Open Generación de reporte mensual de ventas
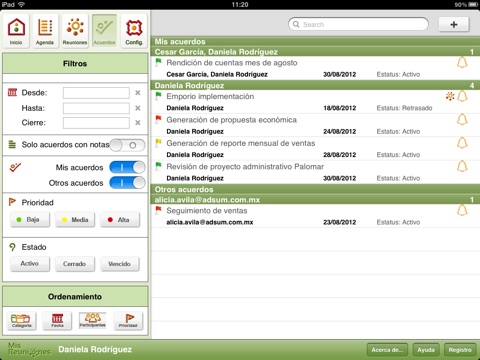Viewport: 480px width, 360px height. coord(315,149)
